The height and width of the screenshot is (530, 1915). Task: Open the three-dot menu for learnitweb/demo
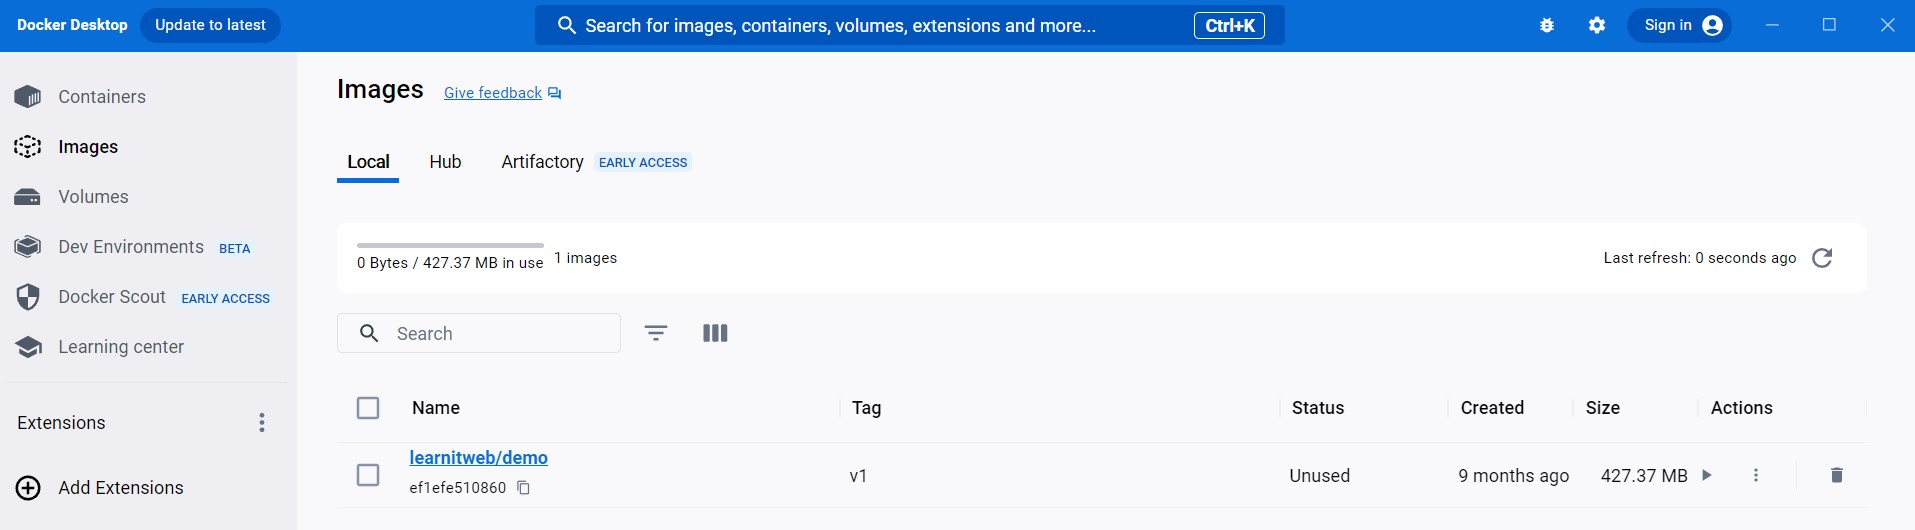point(1756,475)
